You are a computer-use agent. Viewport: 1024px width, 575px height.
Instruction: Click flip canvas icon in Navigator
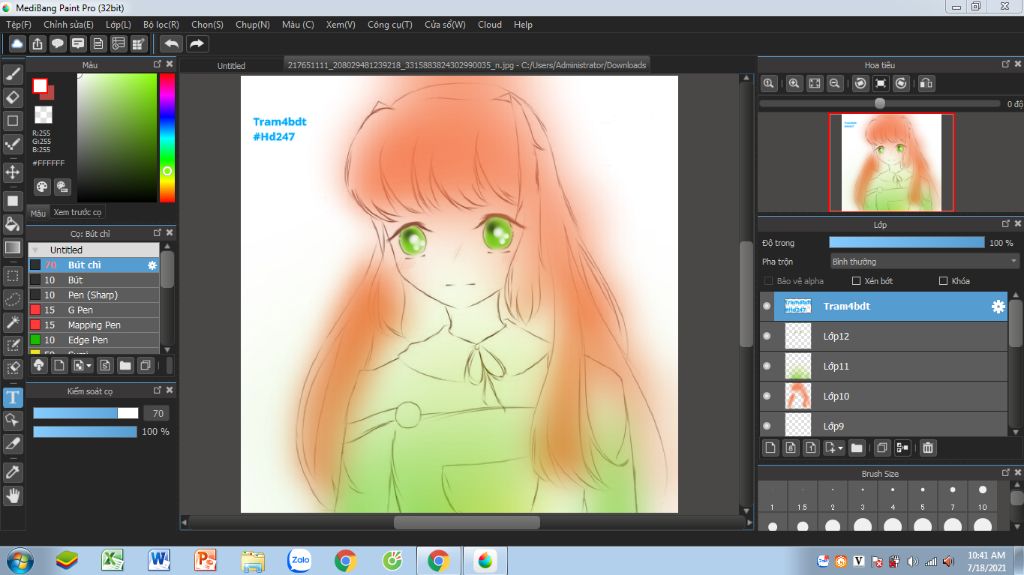(926, 84)
